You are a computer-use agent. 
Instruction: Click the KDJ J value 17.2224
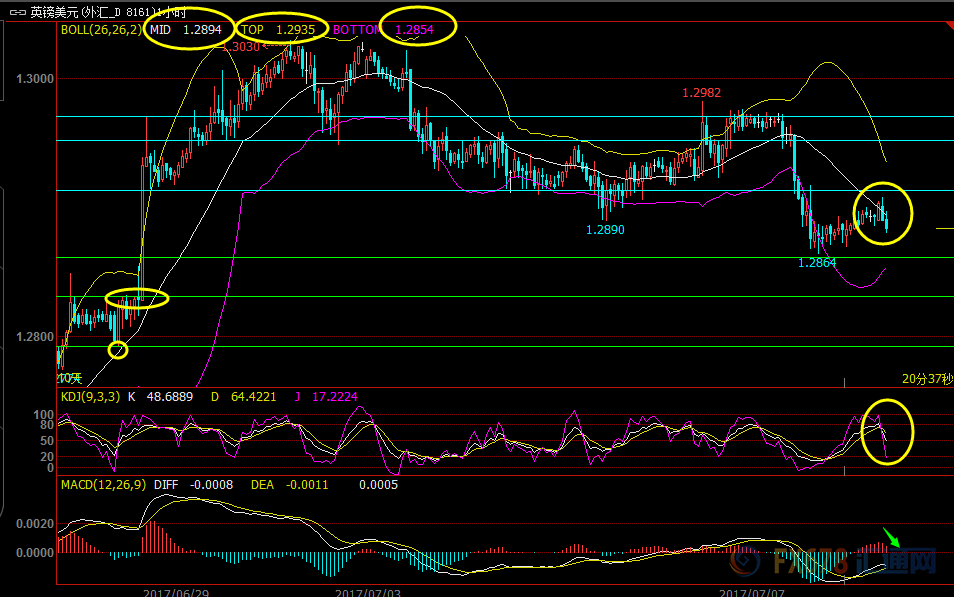pyautogui.click(x=335, y=397)
